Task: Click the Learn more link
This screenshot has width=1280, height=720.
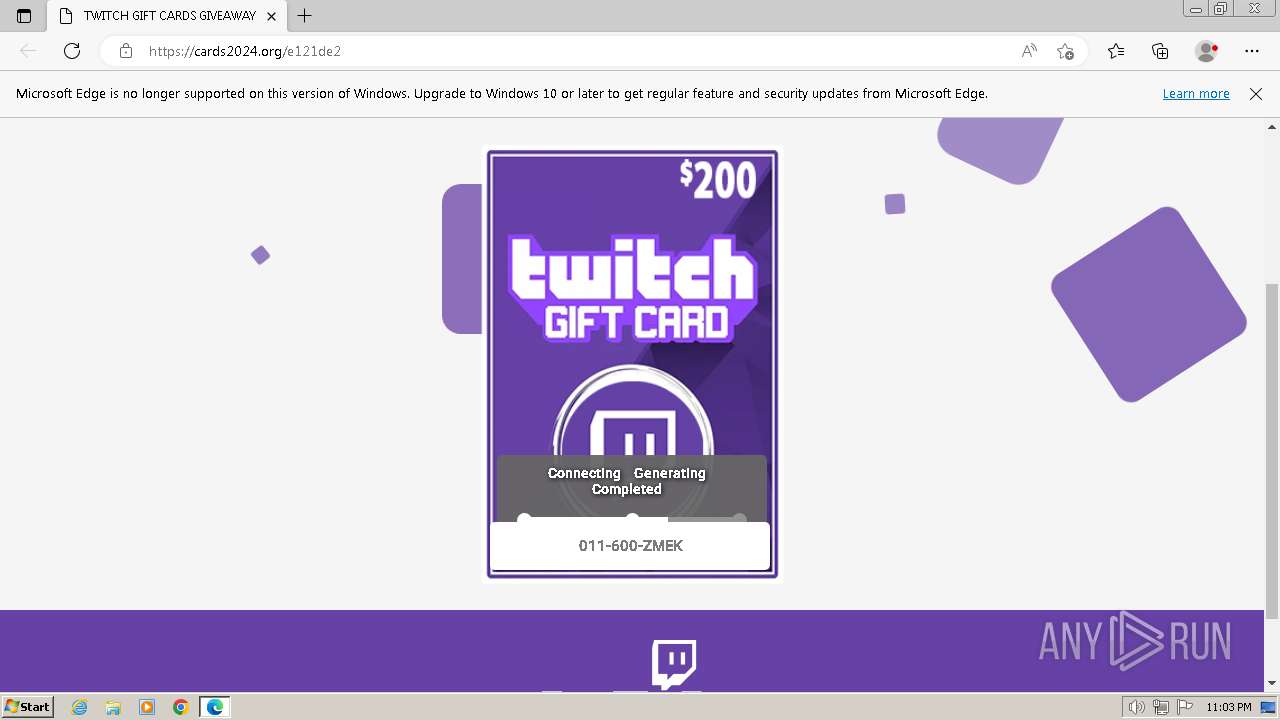Action: click(x=1196, y=94)
